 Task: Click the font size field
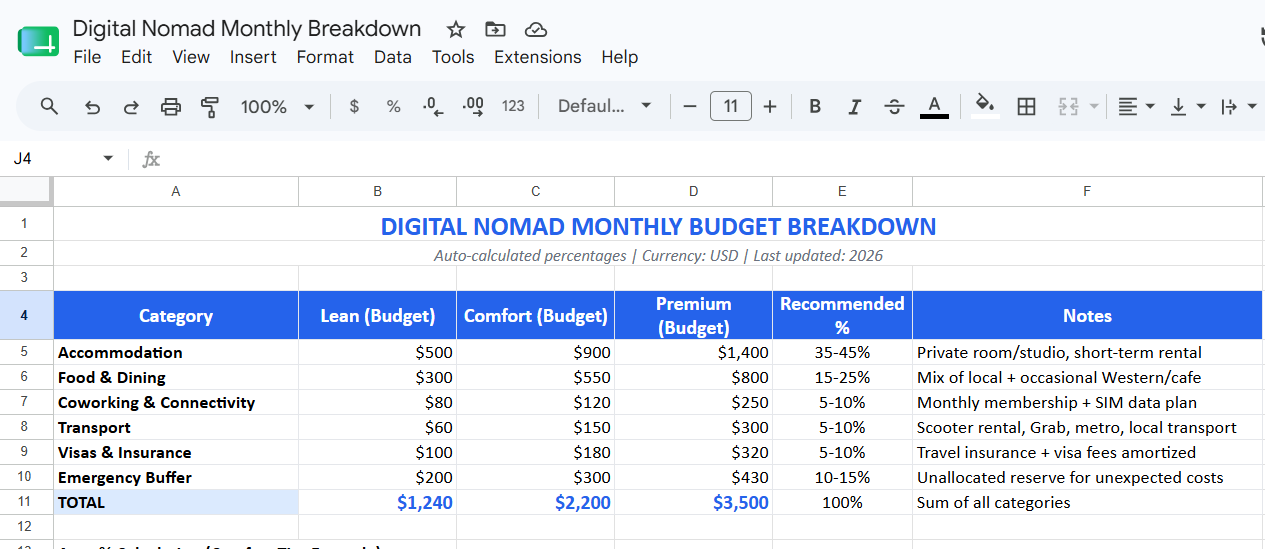pos(731,106)
